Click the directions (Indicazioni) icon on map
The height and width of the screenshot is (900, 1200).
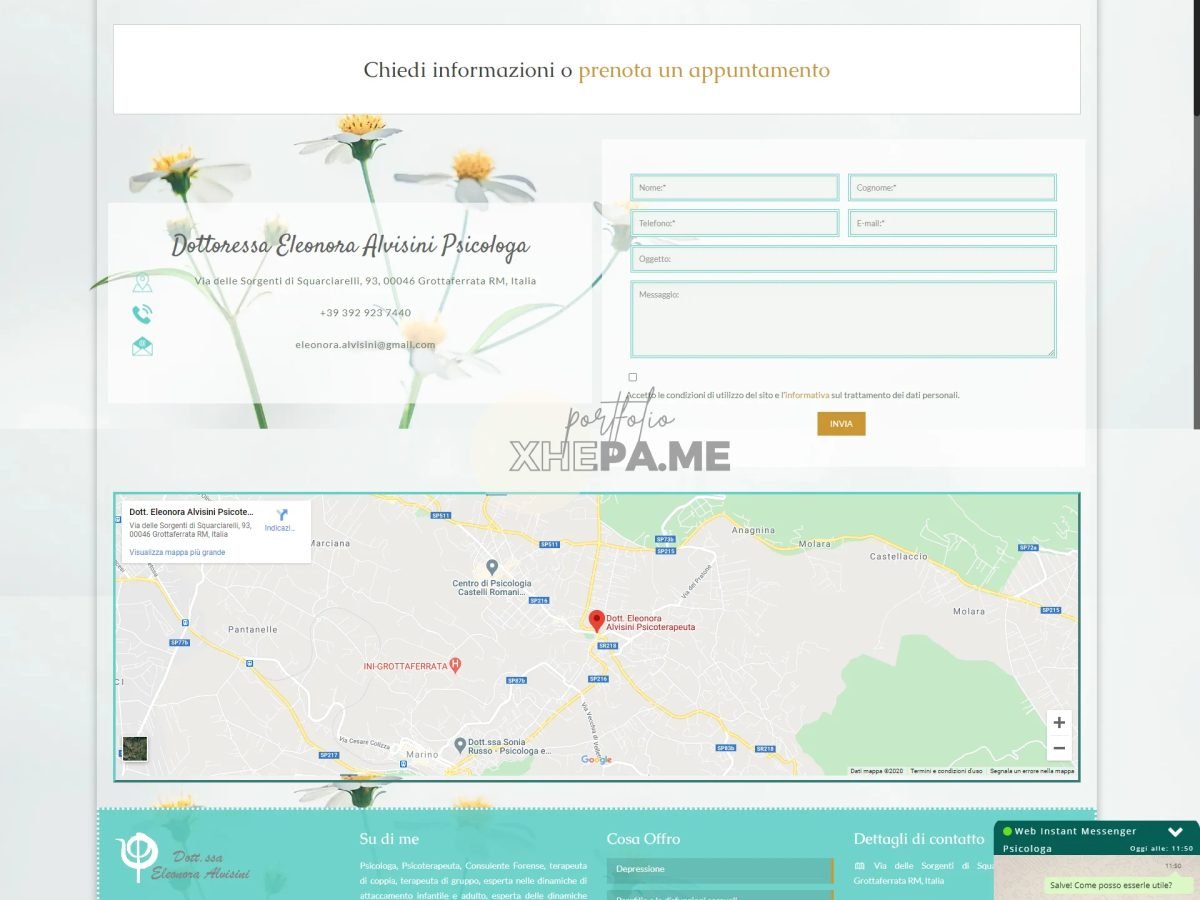[x=282, y=515]
